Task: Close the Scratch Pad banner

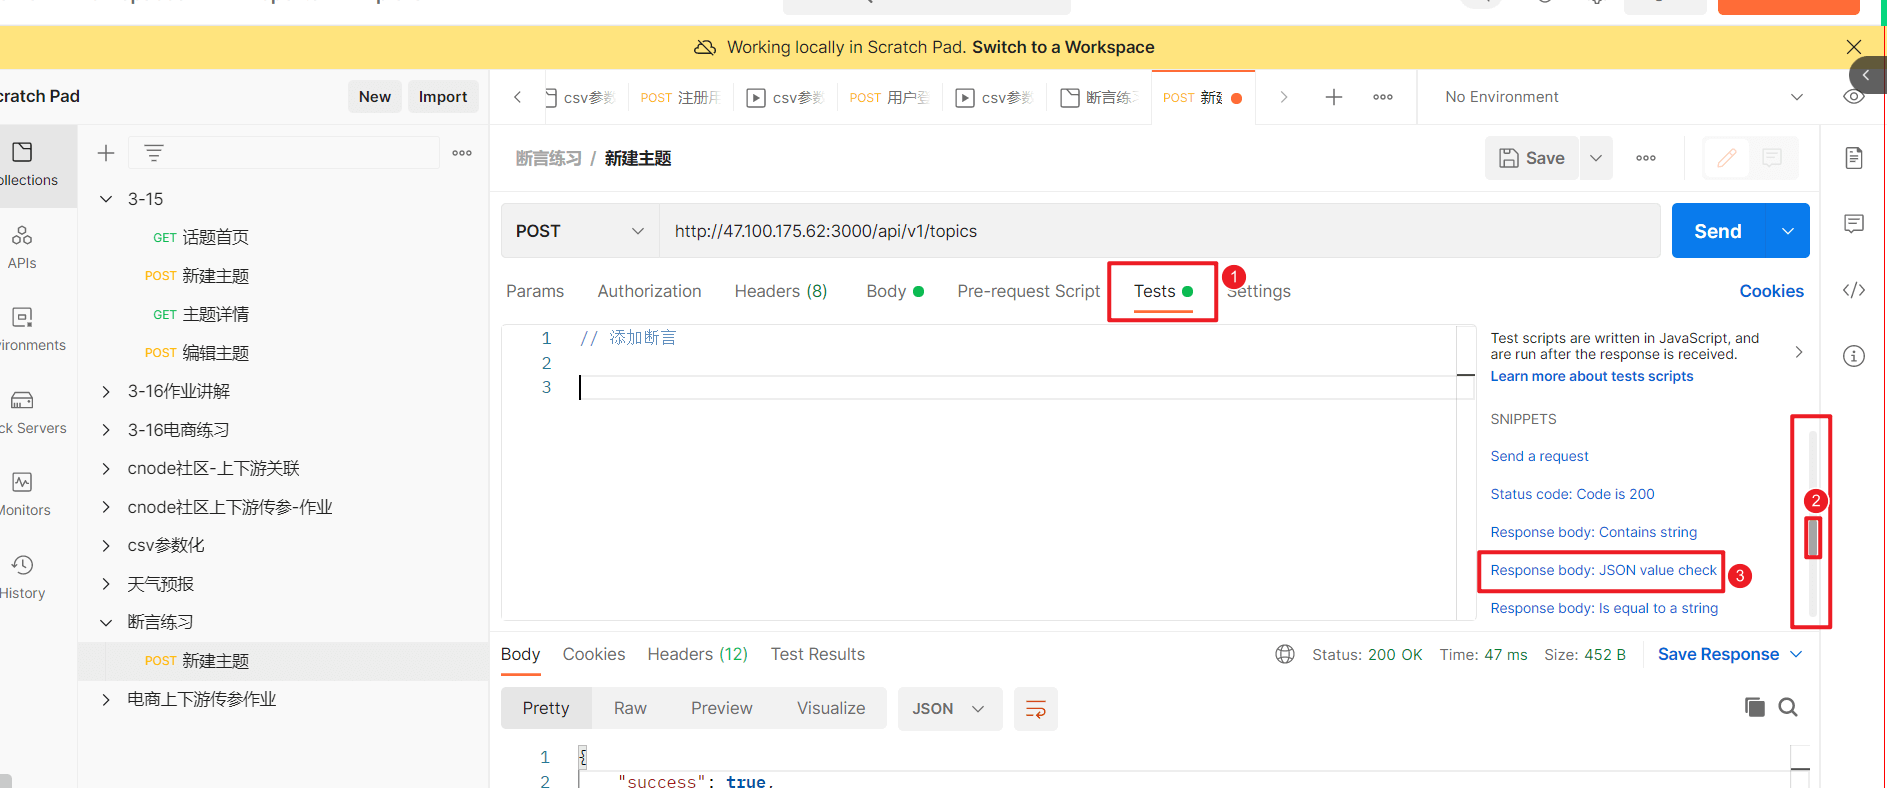Action: (1853, 47)
